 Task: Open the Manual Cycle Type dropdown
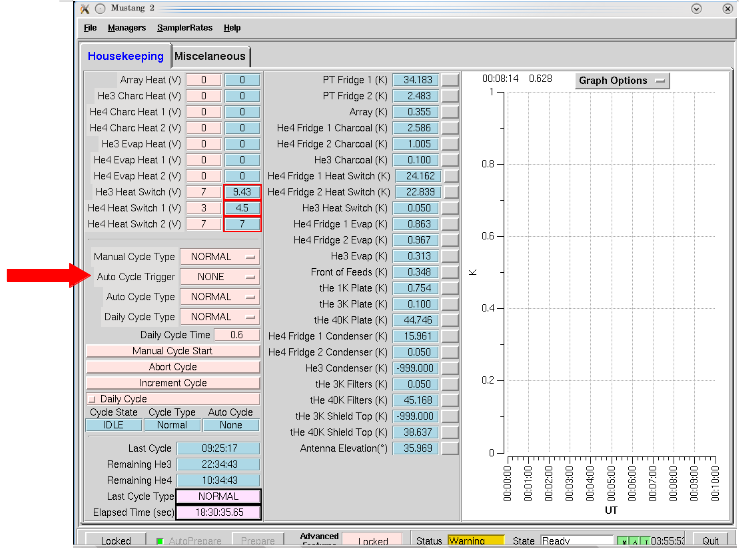[220, 257]
